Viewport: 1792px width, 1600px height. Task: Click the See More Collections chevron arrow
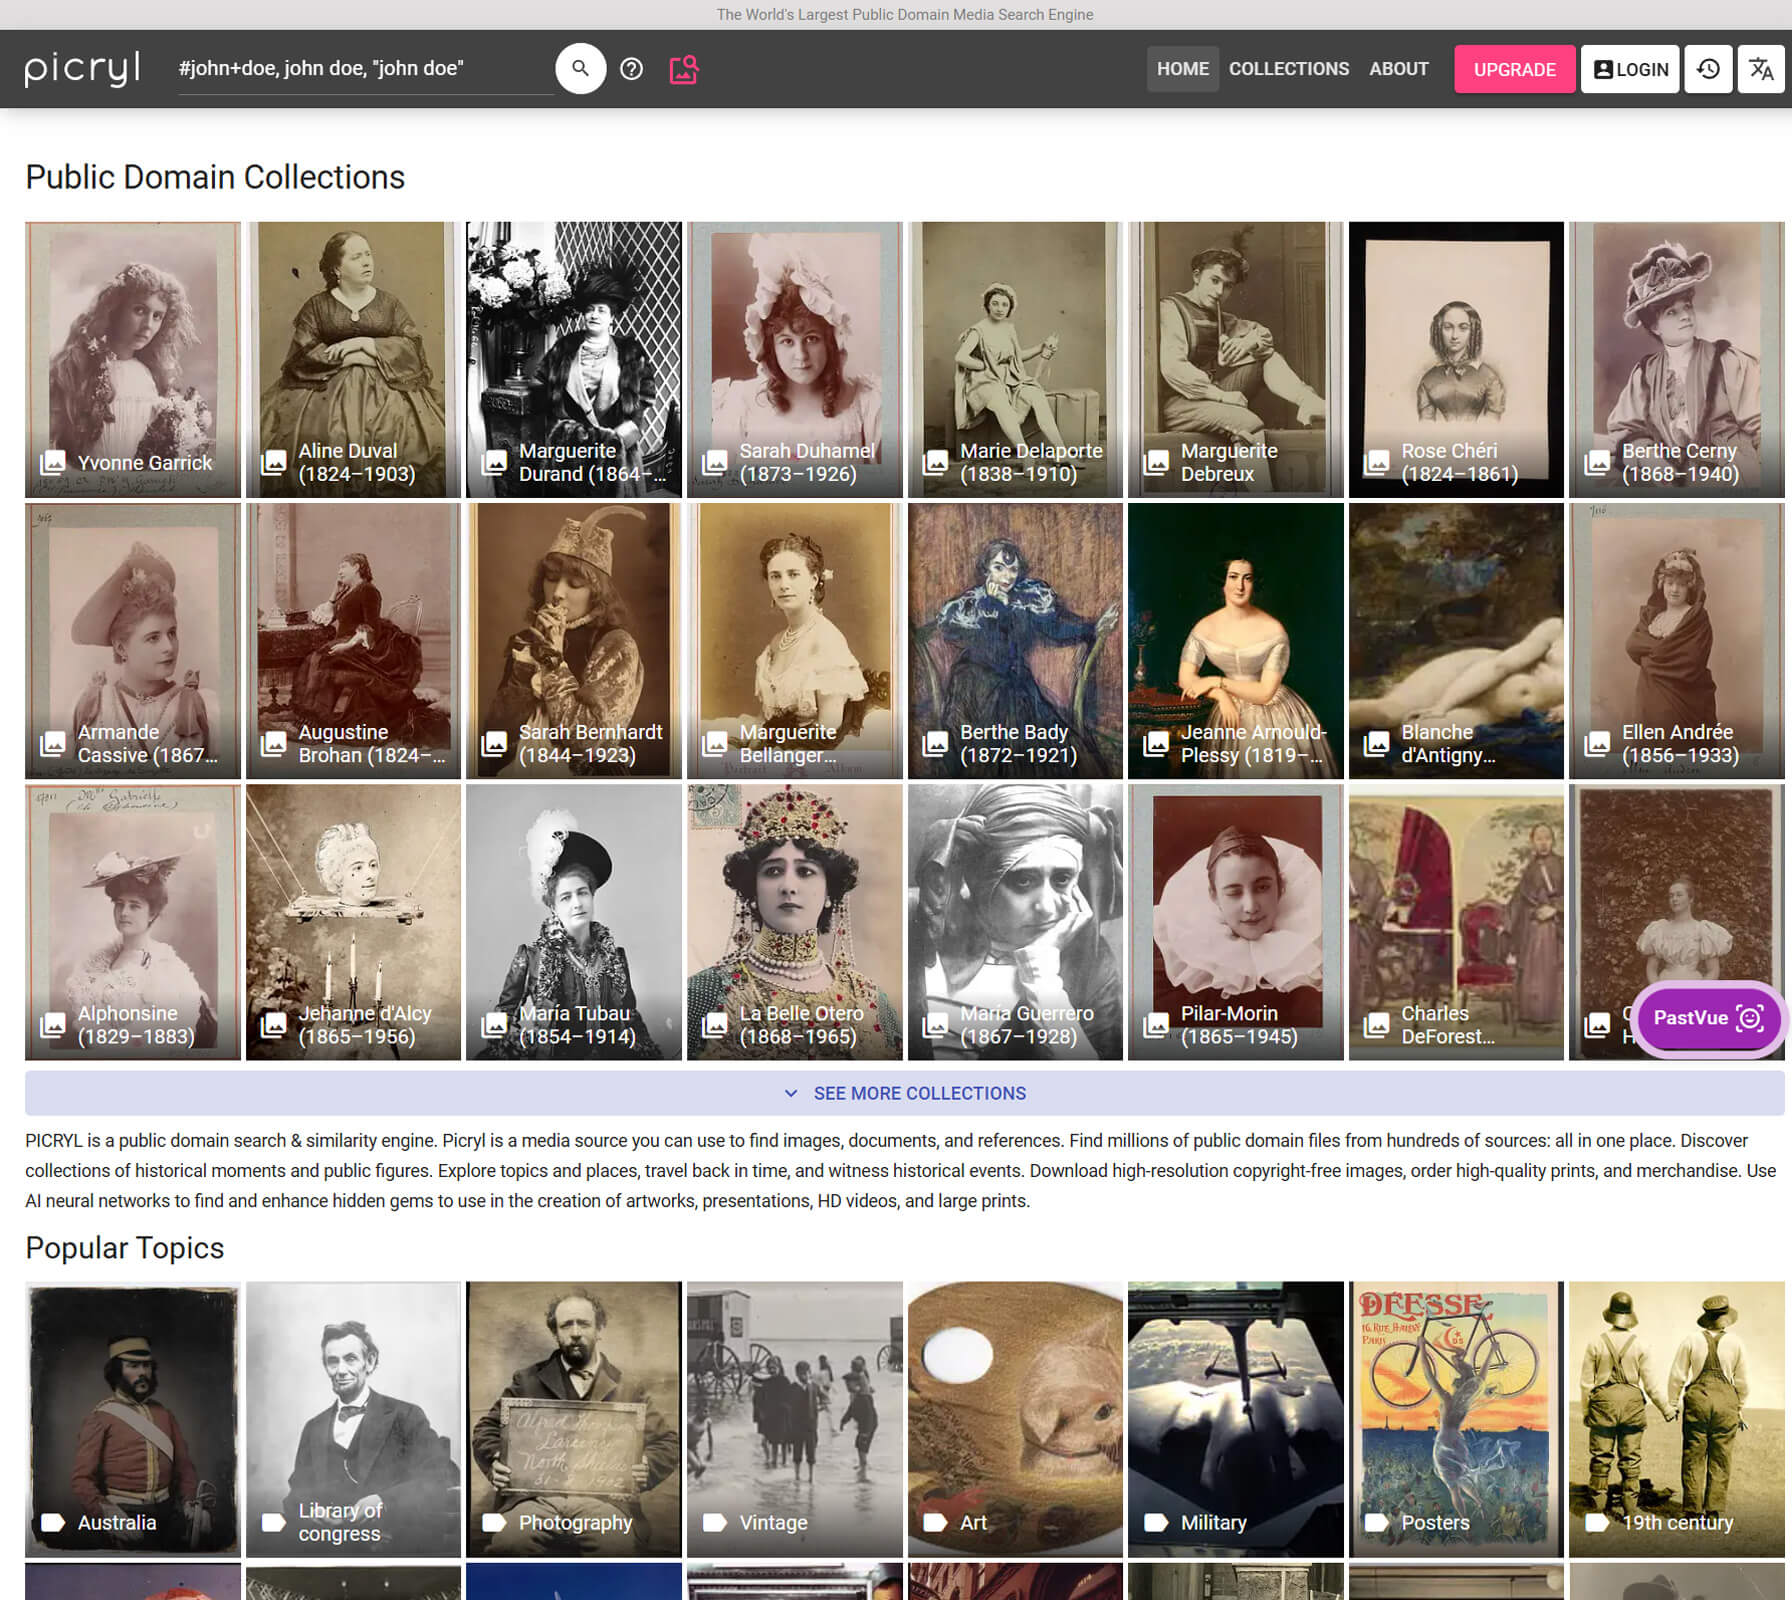coord(791,1093)
